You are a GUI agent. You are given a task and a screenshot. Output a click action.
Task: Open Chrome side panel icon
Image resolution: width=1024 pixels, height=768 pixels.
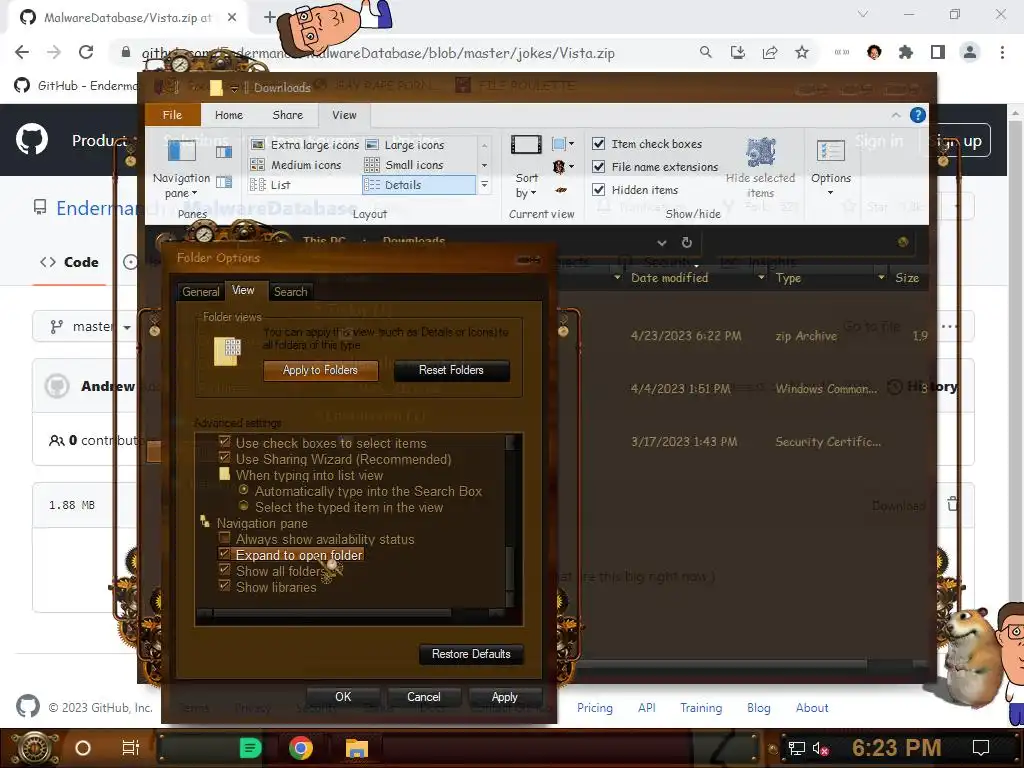pos(938,52)
